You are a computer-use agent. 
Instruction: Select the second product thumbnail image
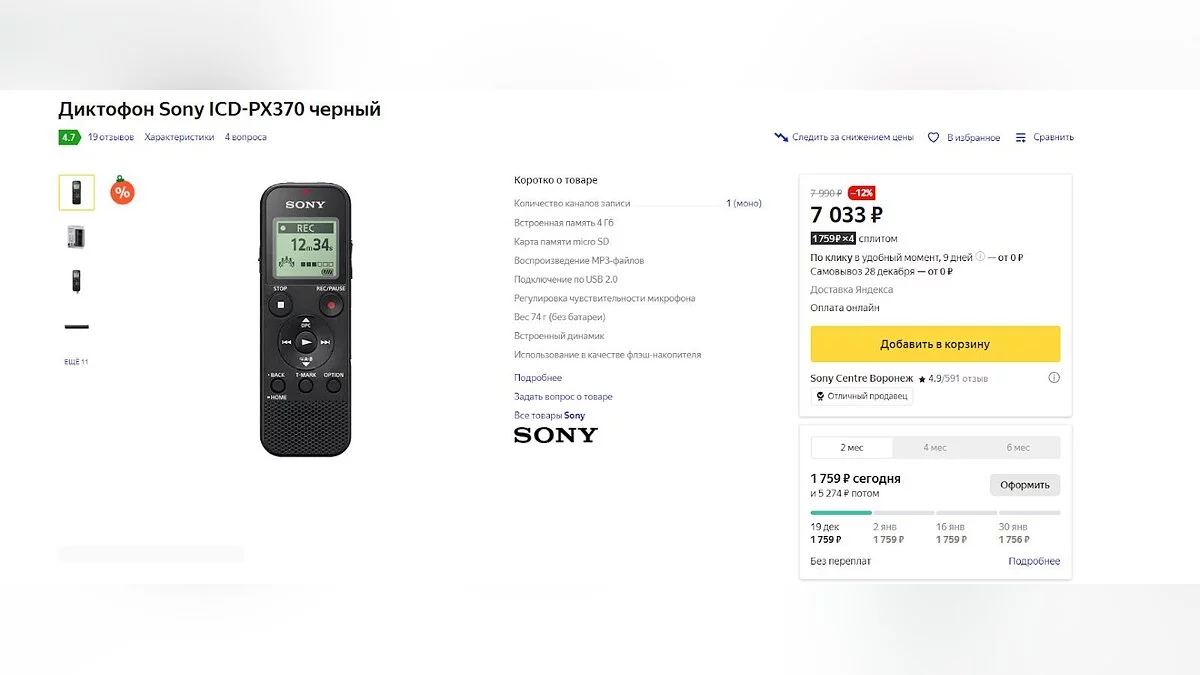[76, 237]
